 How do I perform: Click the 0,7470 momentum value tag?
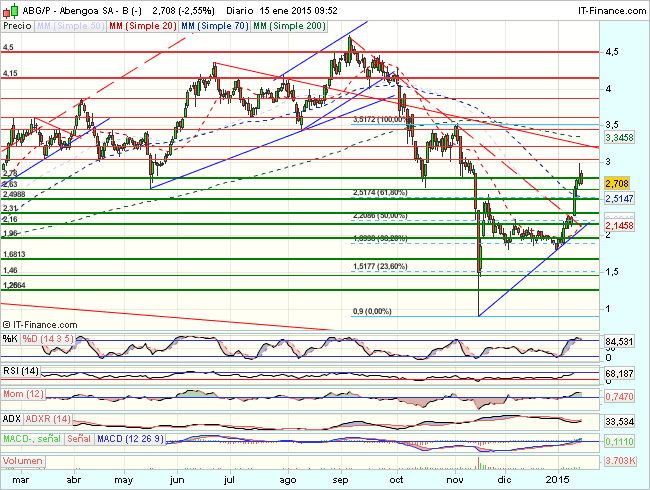(x=619, y=397)
